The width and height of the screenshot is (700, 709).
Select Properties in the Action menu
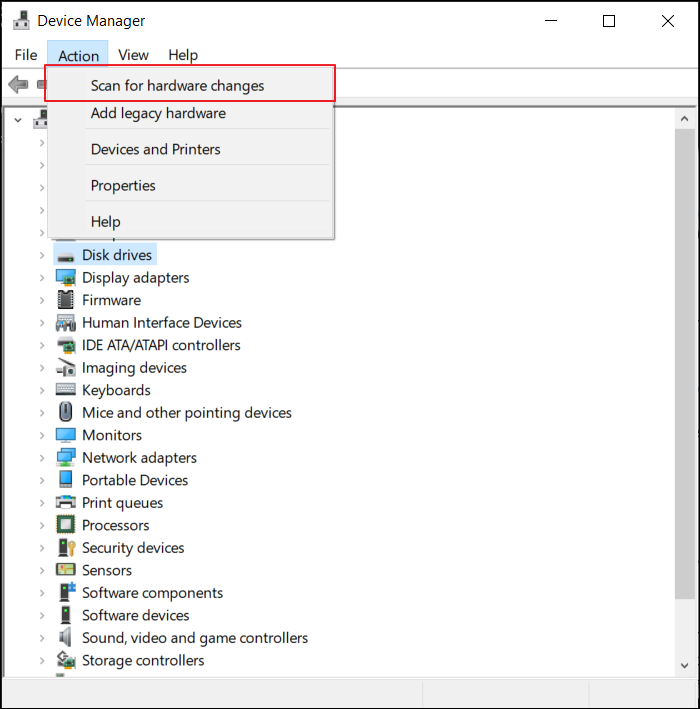point(190,185)
